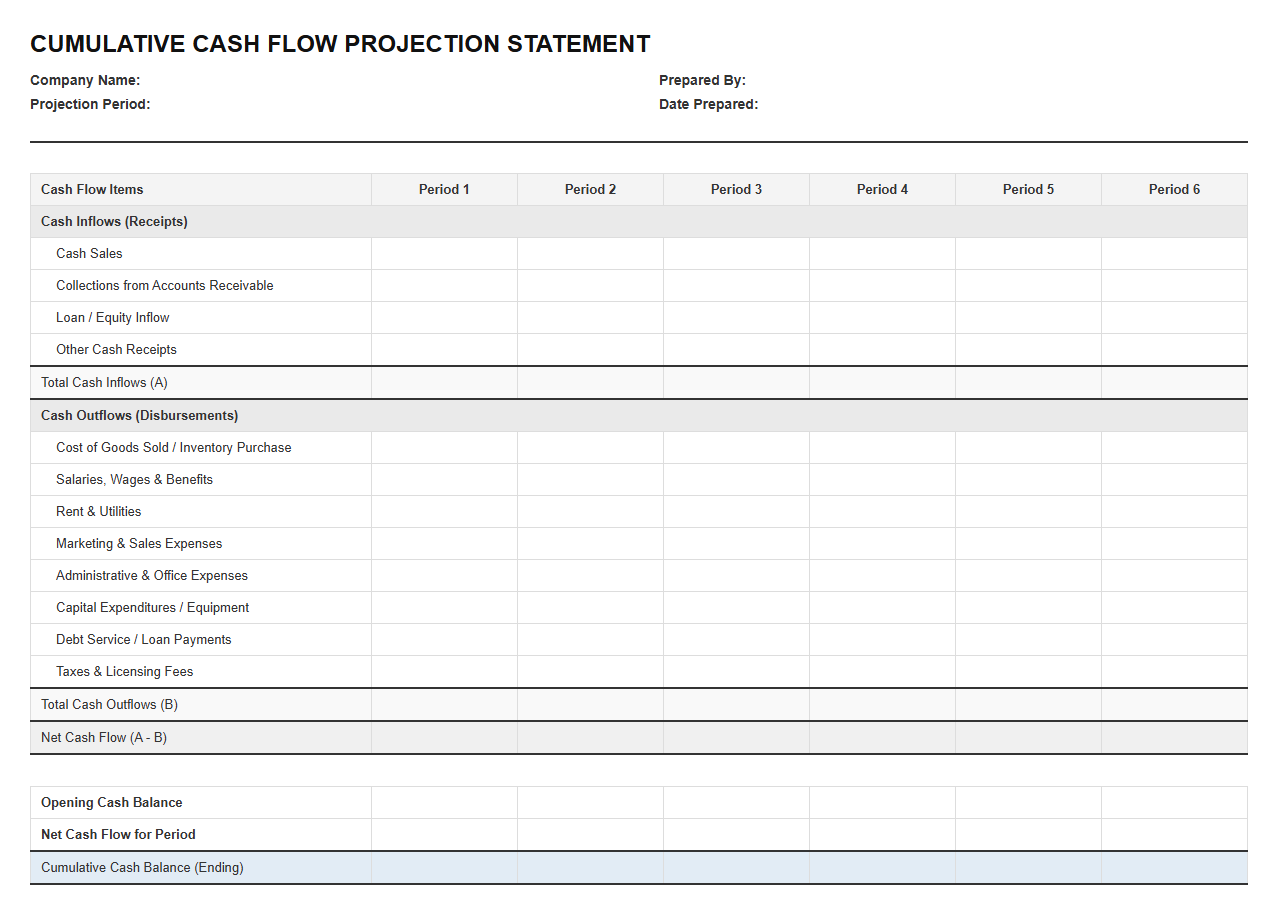Select the Period 5 column header

(x=1028, y=189)
